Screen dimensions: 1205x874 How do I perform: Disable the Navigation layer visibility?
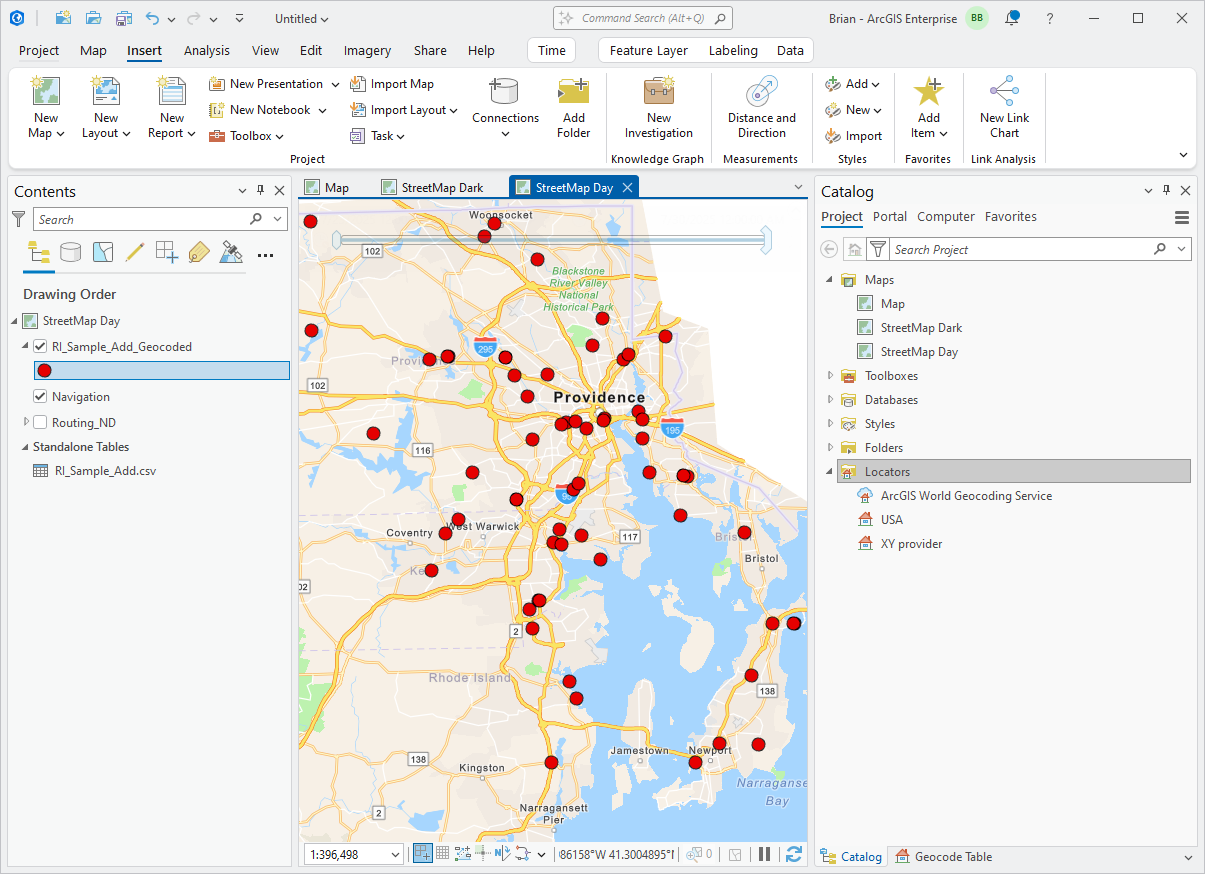[40, 396]
